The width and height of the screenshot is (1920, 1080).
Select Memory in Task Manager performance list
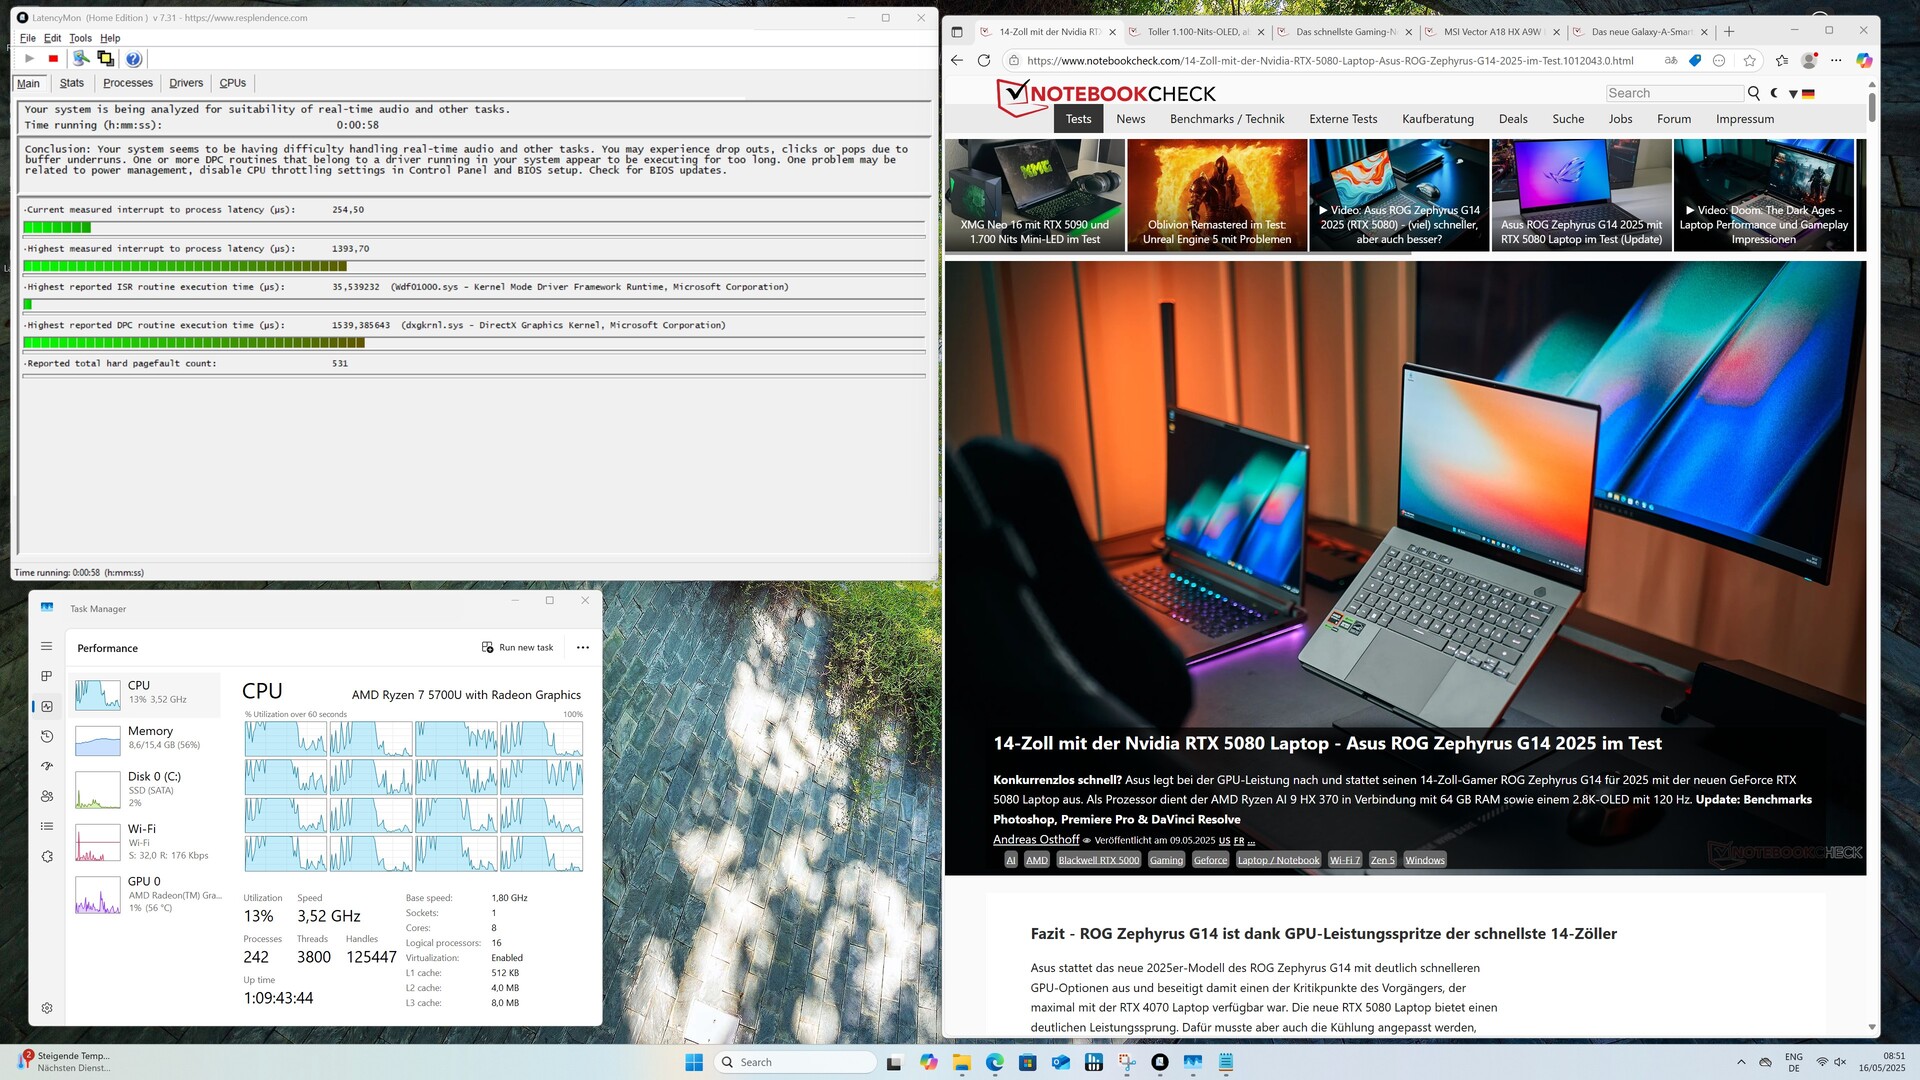148,738
